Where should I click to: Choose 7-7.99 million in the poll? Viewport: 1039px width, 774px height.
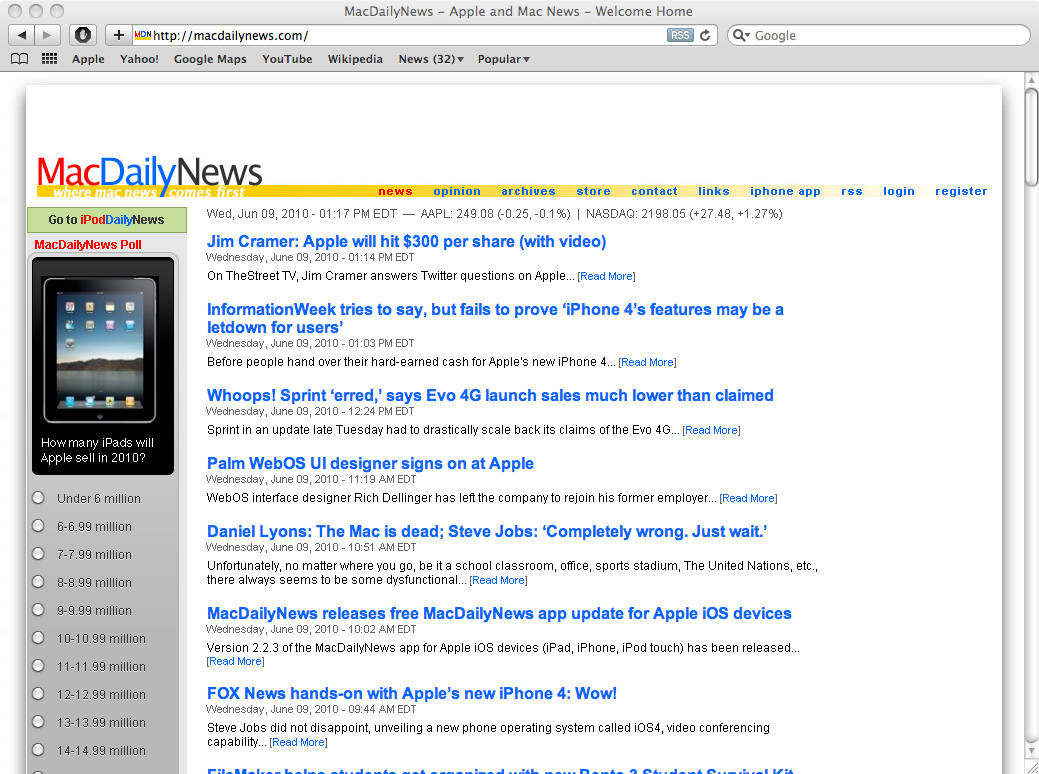pyautogui.click(x=38, y=553)
